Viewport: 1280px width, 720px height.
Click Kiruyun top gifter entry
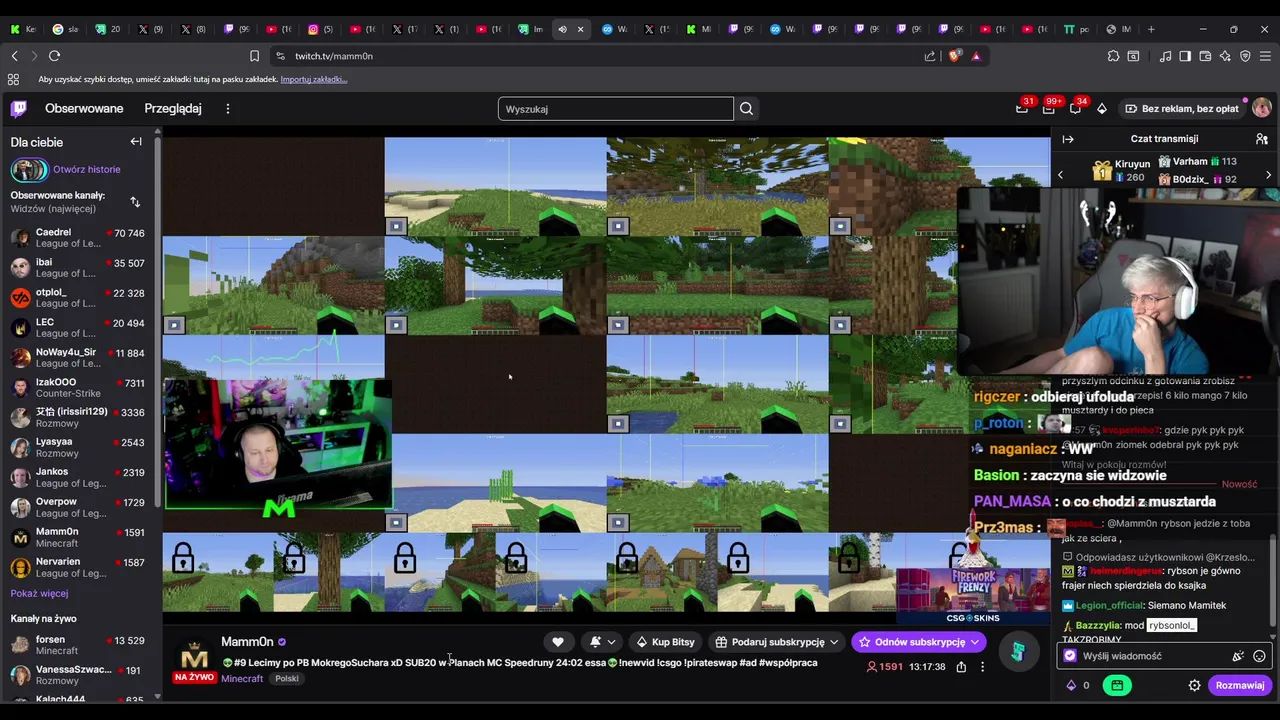point(1122,170)
